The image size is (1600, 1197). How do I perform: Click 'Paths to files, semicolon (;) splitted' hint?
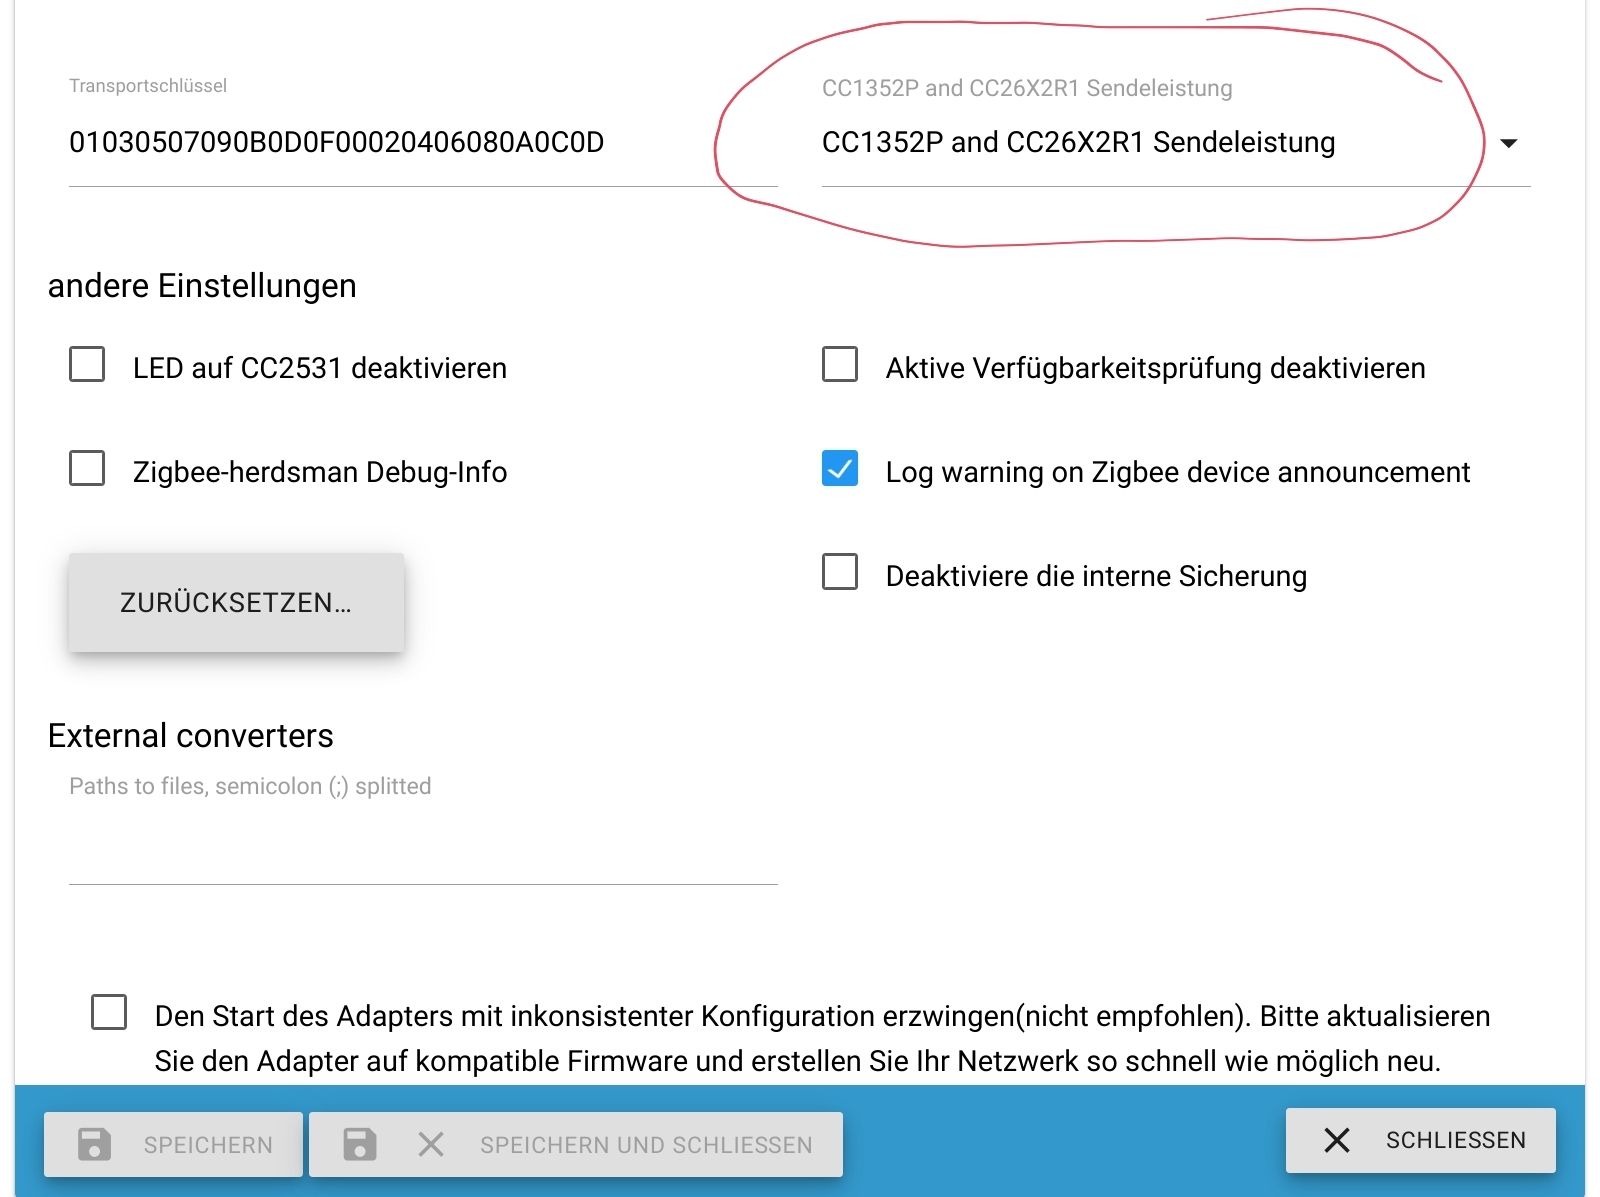(250, 786)
